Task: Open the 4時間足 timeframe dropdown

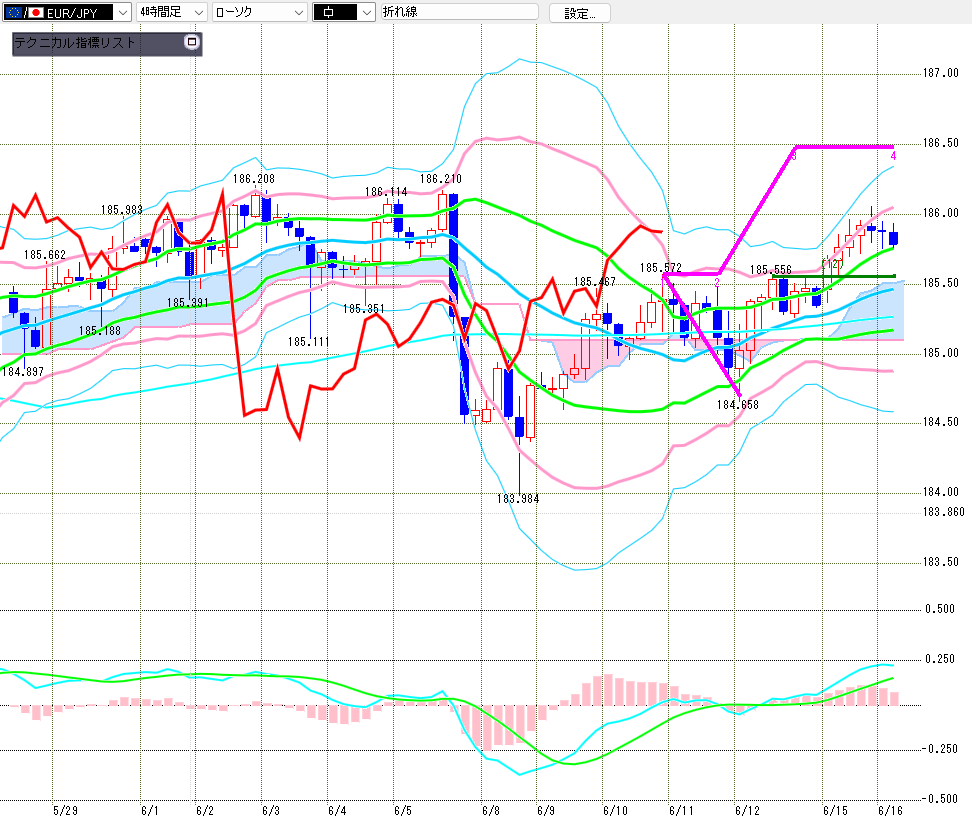Action: coord(171,12)
